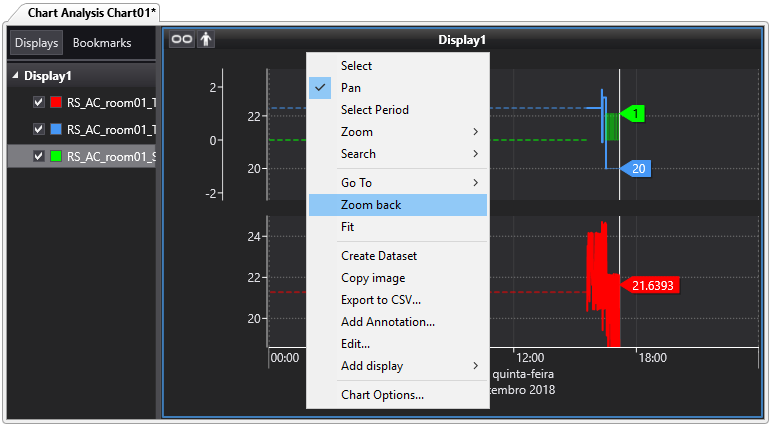Click the blue value marker labeled 20

click(x=637, y=168)
